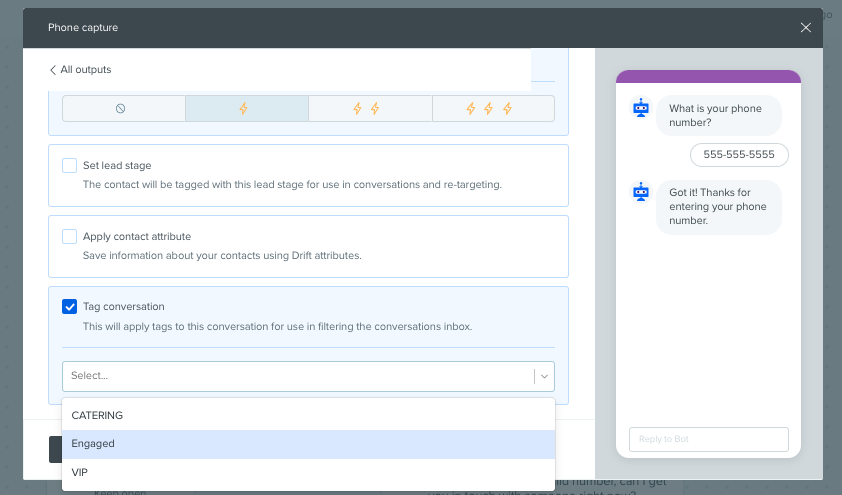The height and width of the screenshot is (495, 842).
Task: Collapse the tag dropdown chevron arrow
Action: point(544,376)
